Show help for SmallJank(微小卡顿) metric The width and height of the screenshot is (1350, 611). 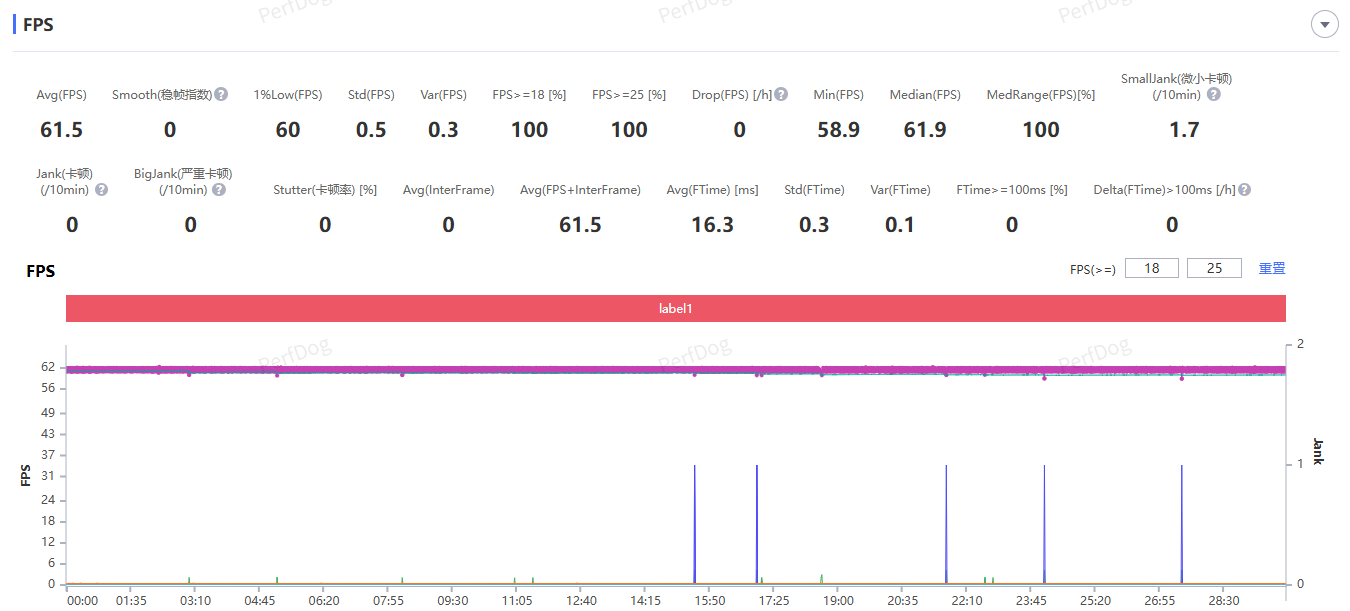click(x=1213, y=95)
